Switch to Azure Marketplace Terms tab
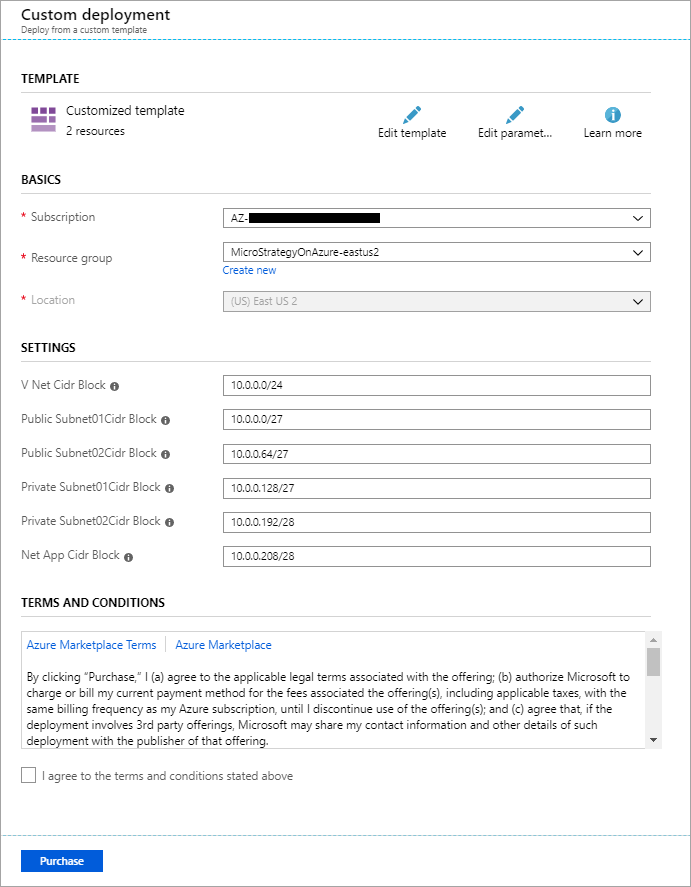 [x=91, y=645]
